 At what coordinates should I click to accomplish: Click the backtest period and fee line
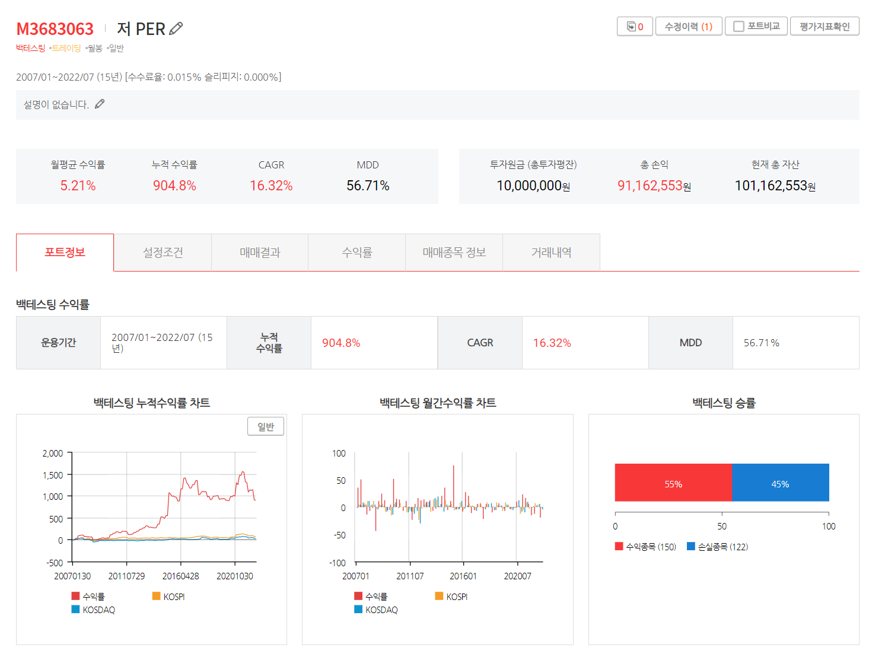(x=149, y=77)
